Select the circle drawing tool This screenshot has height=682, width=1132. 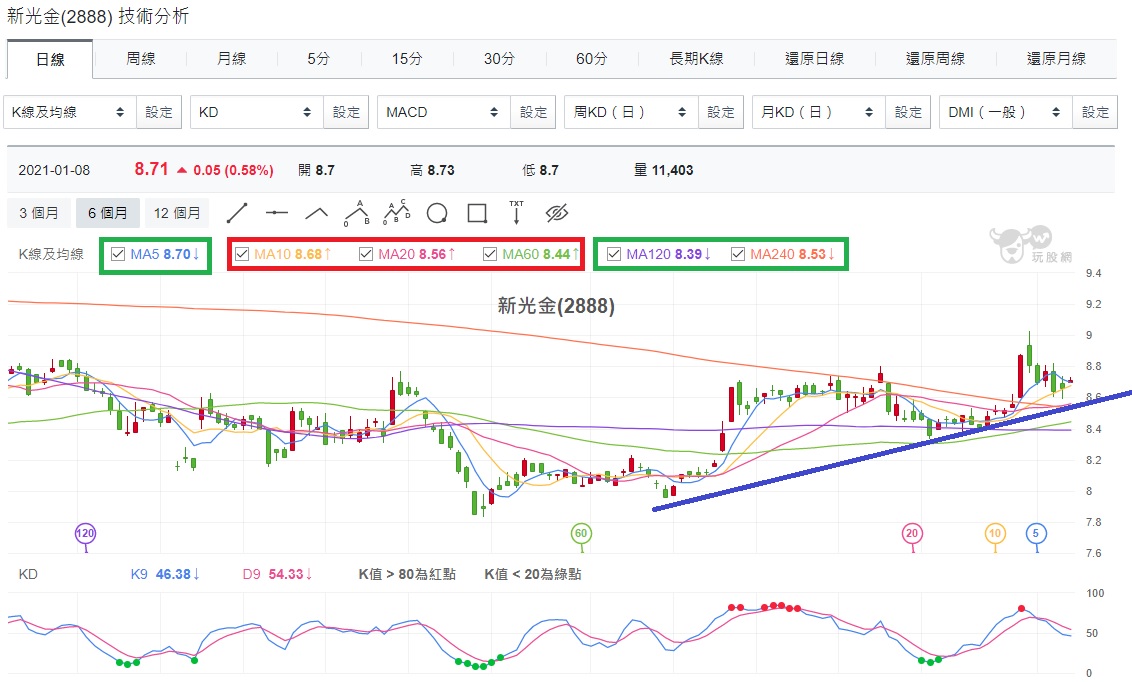click(437, 213)
